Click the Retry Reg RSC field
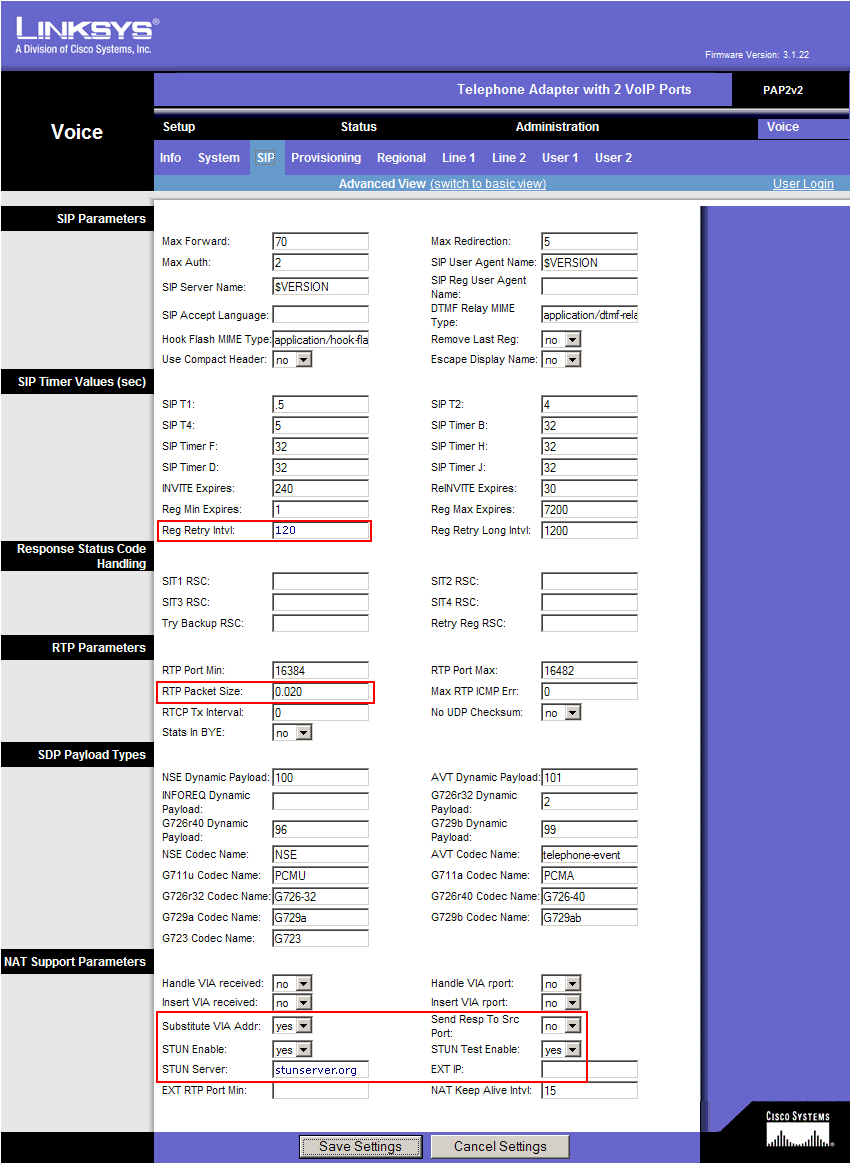This screenshot has width=851, height=1164. coord(590,623)
